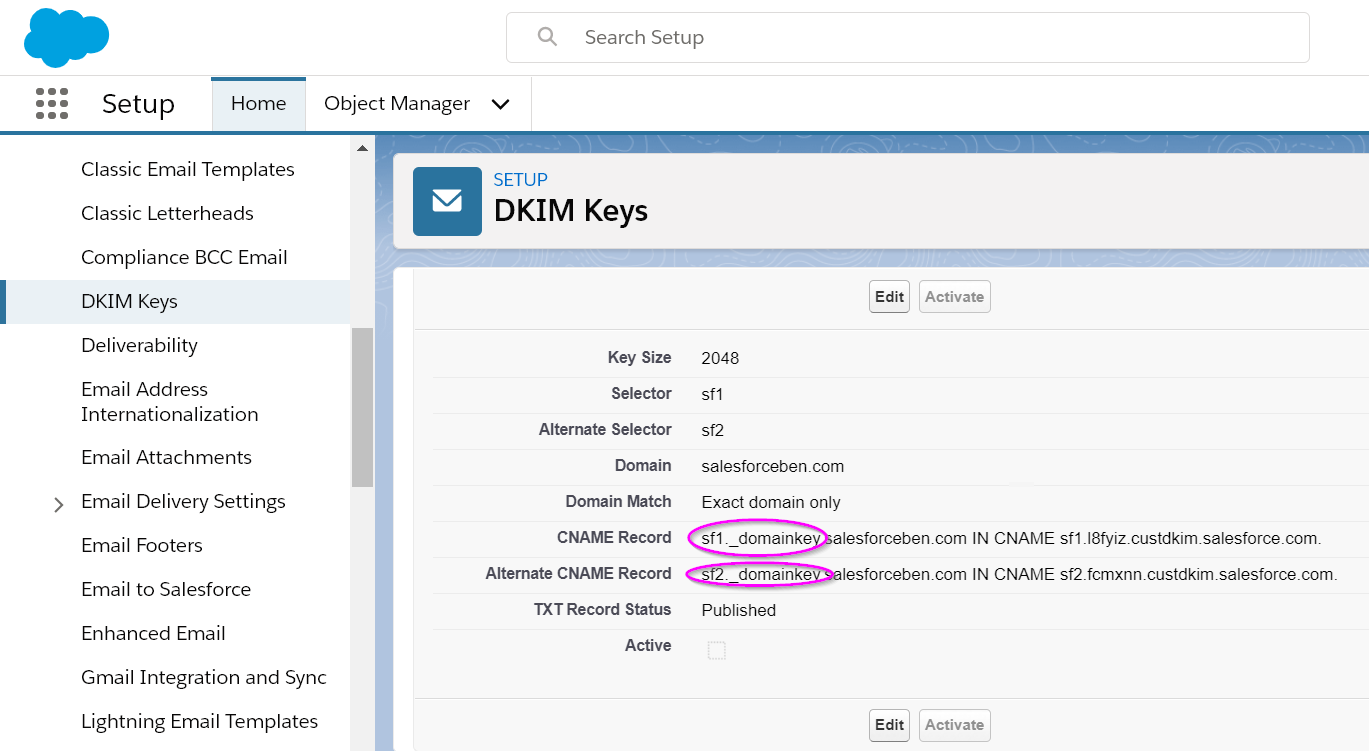Click the bottom Edit button
Viewport: 1369px width, 751px height.
[x=889, y=725]
